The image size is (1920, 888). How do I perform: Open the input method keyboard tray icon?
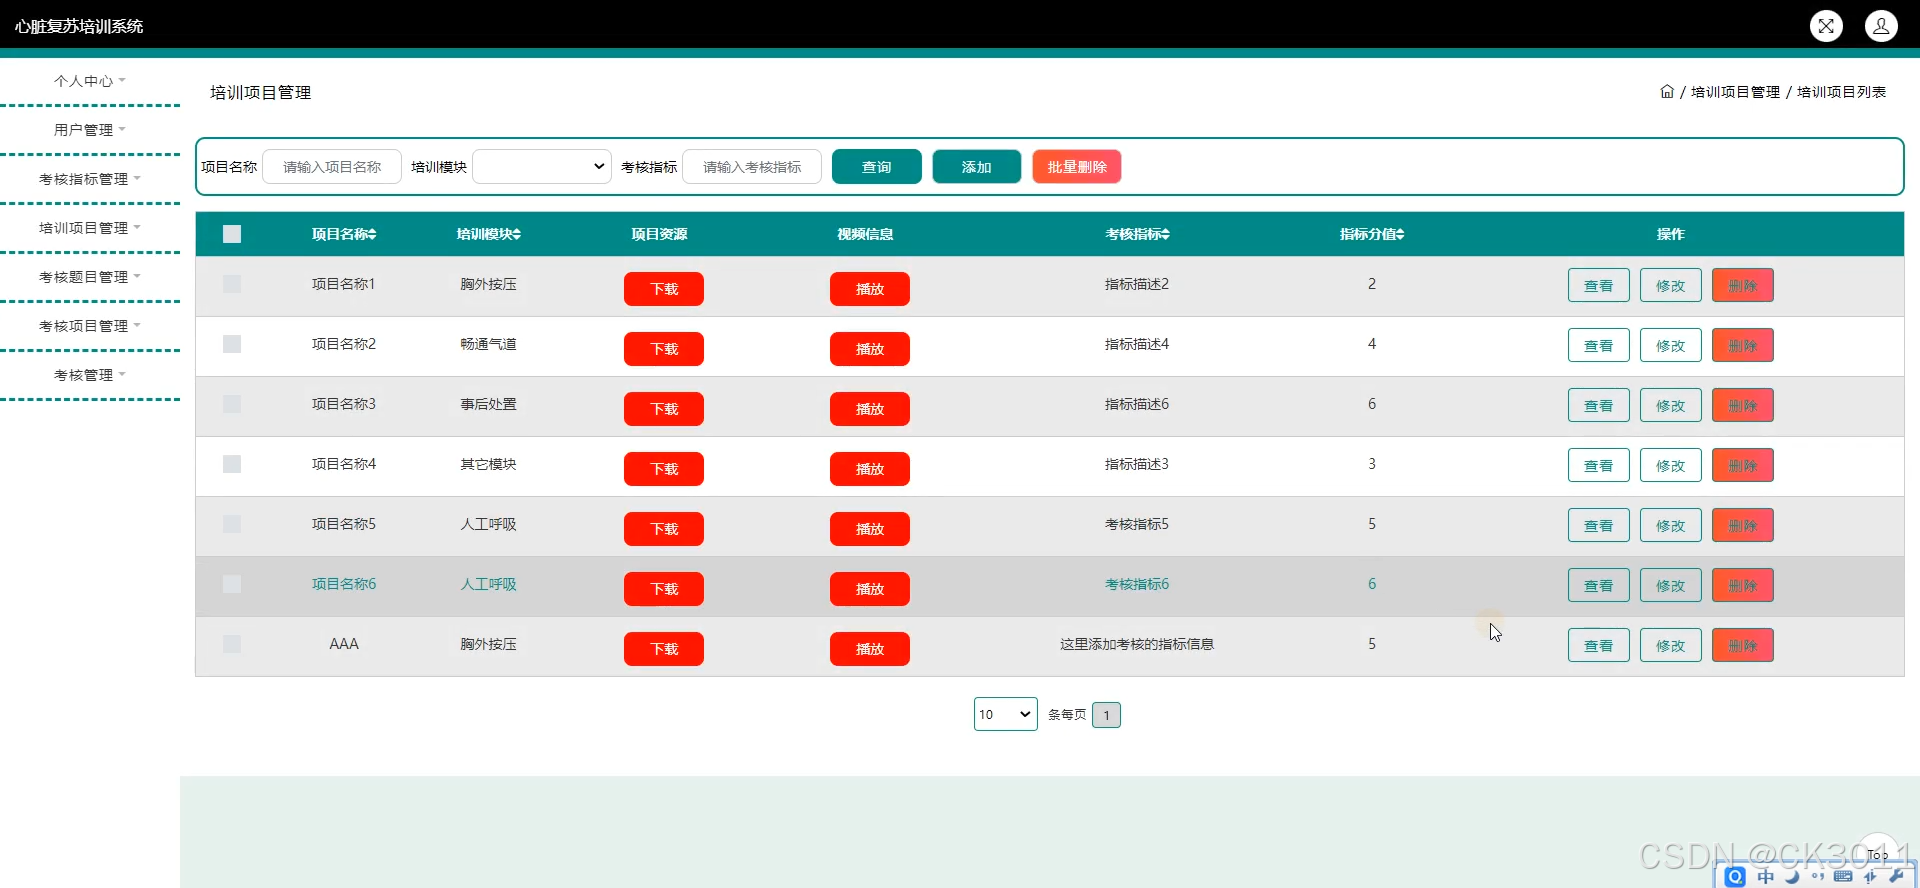click(x=1843, y=876)
